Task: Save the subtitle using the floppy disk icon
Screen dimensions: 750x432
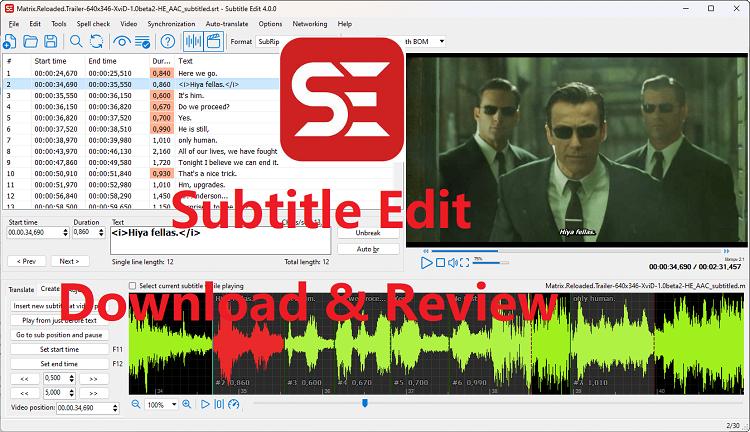Action: 50,42
